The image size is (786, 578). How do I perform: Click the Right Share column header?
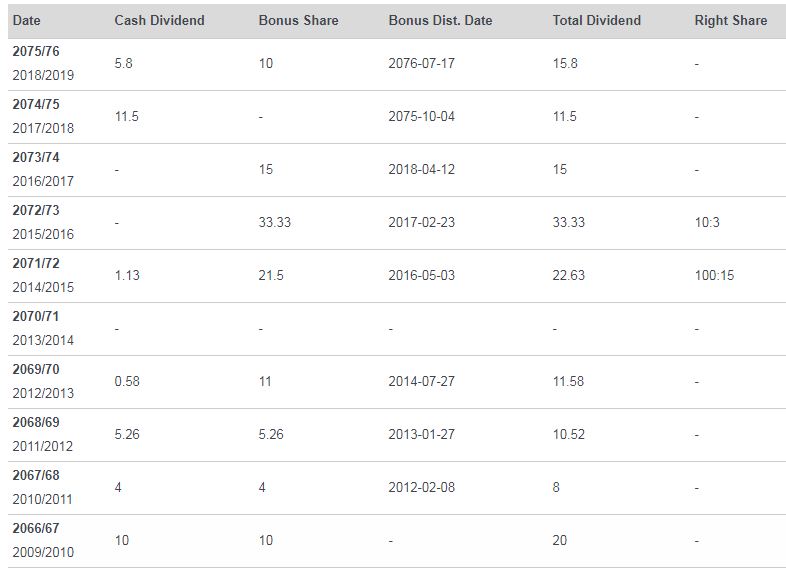[730, 21]
